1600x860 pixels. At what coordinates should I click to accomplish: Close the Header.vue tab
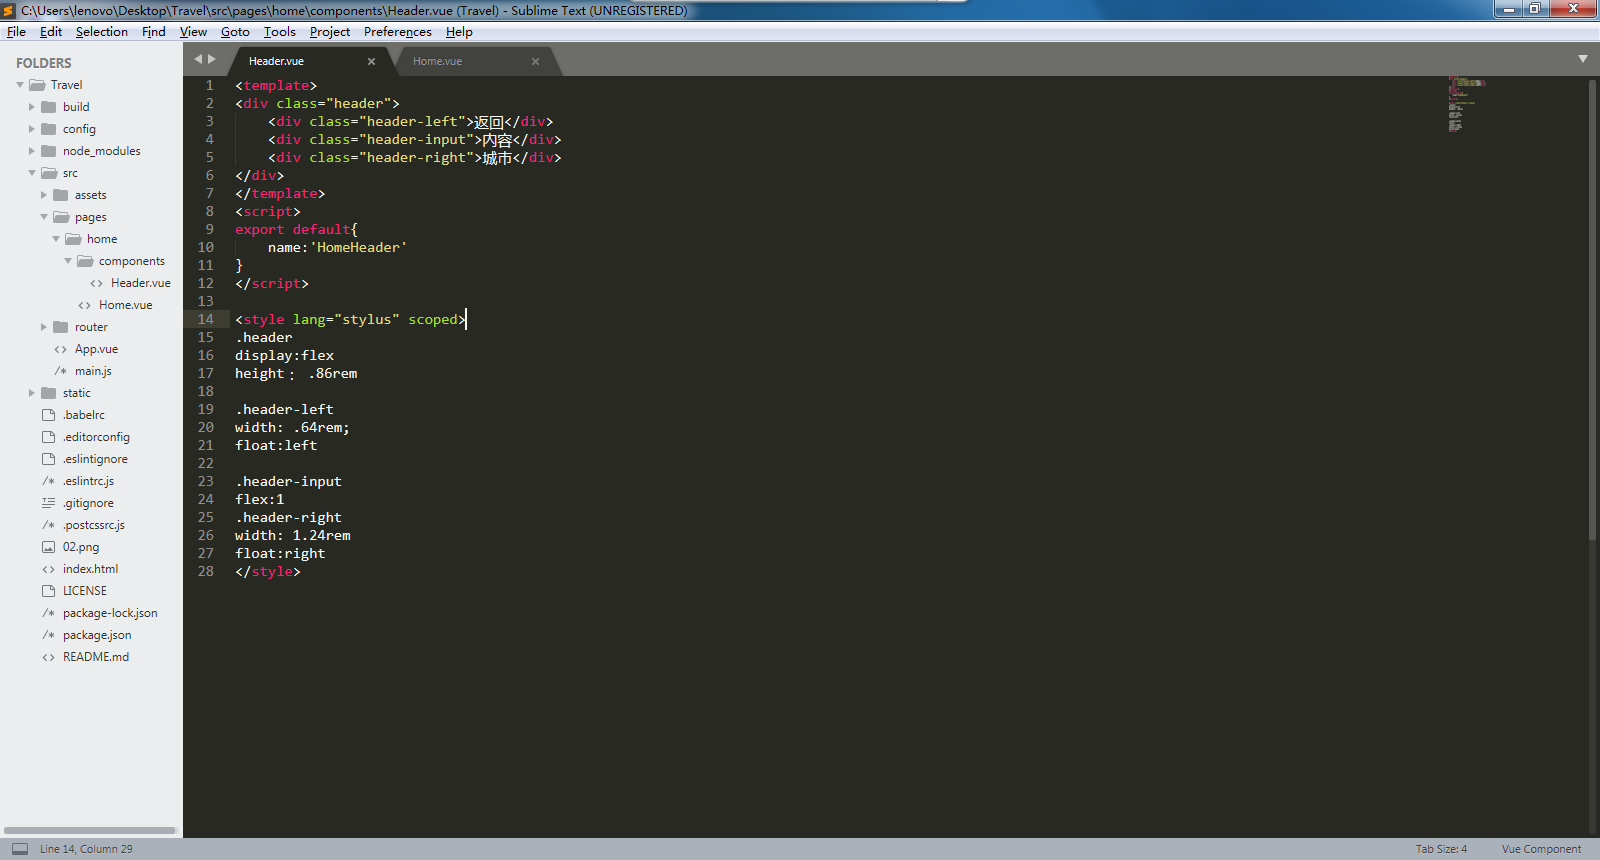pos(371,61)
